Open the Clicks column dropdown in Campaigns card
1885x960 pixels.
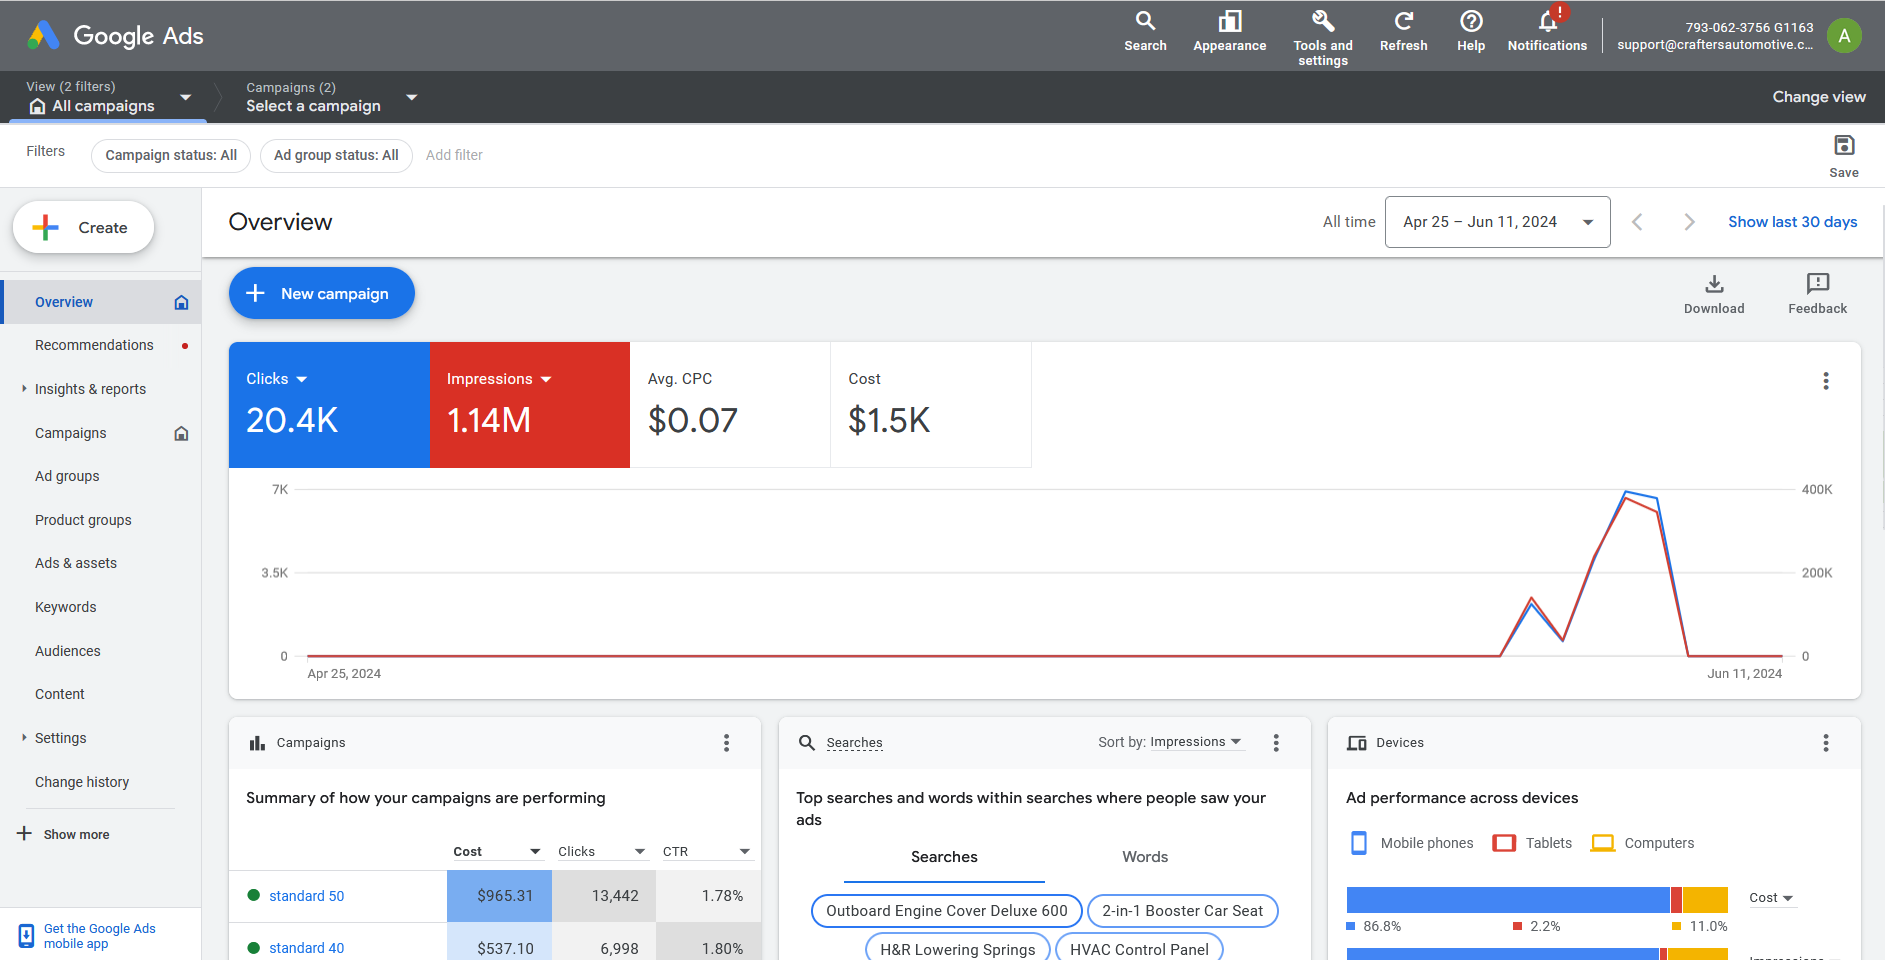(x=602, y=852)
